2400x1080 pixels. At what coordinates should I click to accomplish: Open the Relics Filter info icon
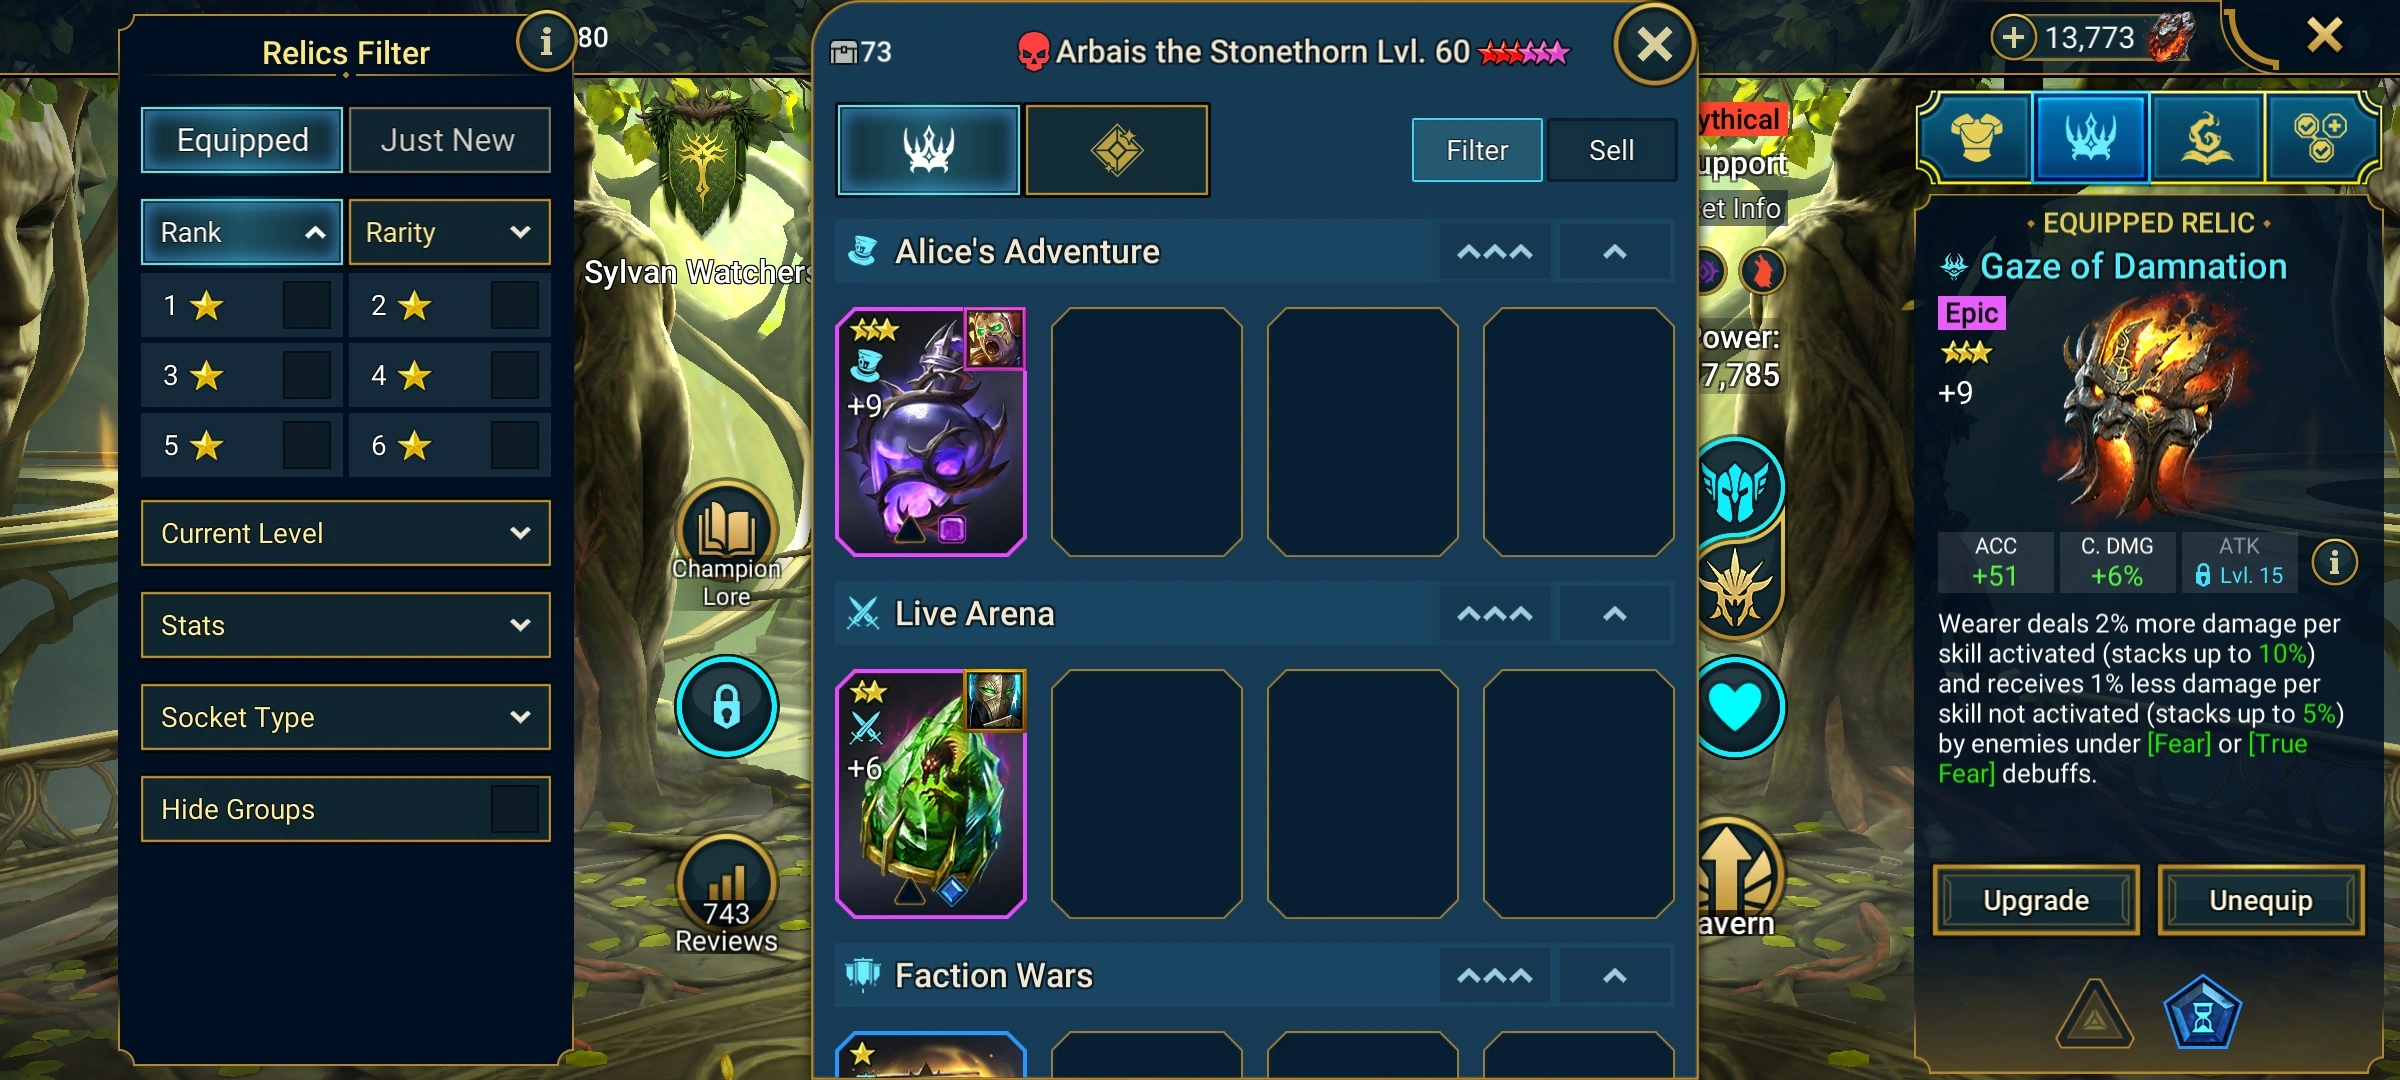point(546,42)
